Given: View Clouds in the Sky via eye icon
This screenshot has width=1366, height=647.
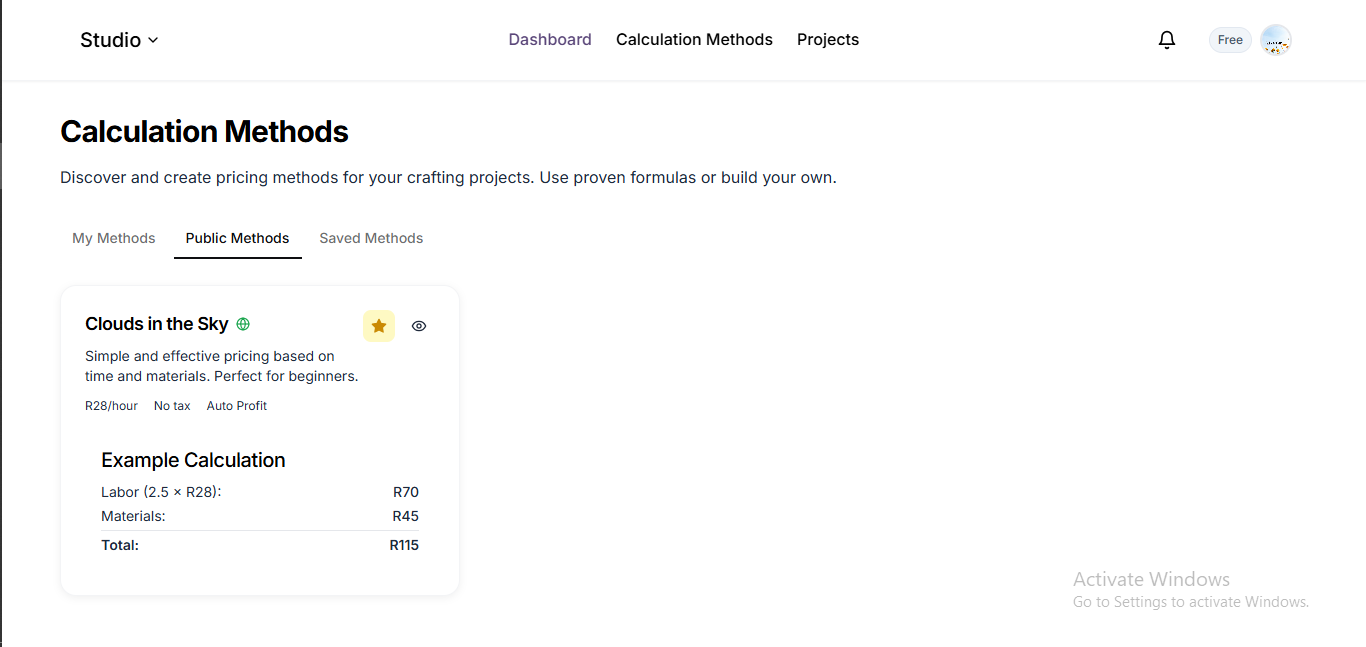Looking at the screenshot, I should [x=419, y=326].
